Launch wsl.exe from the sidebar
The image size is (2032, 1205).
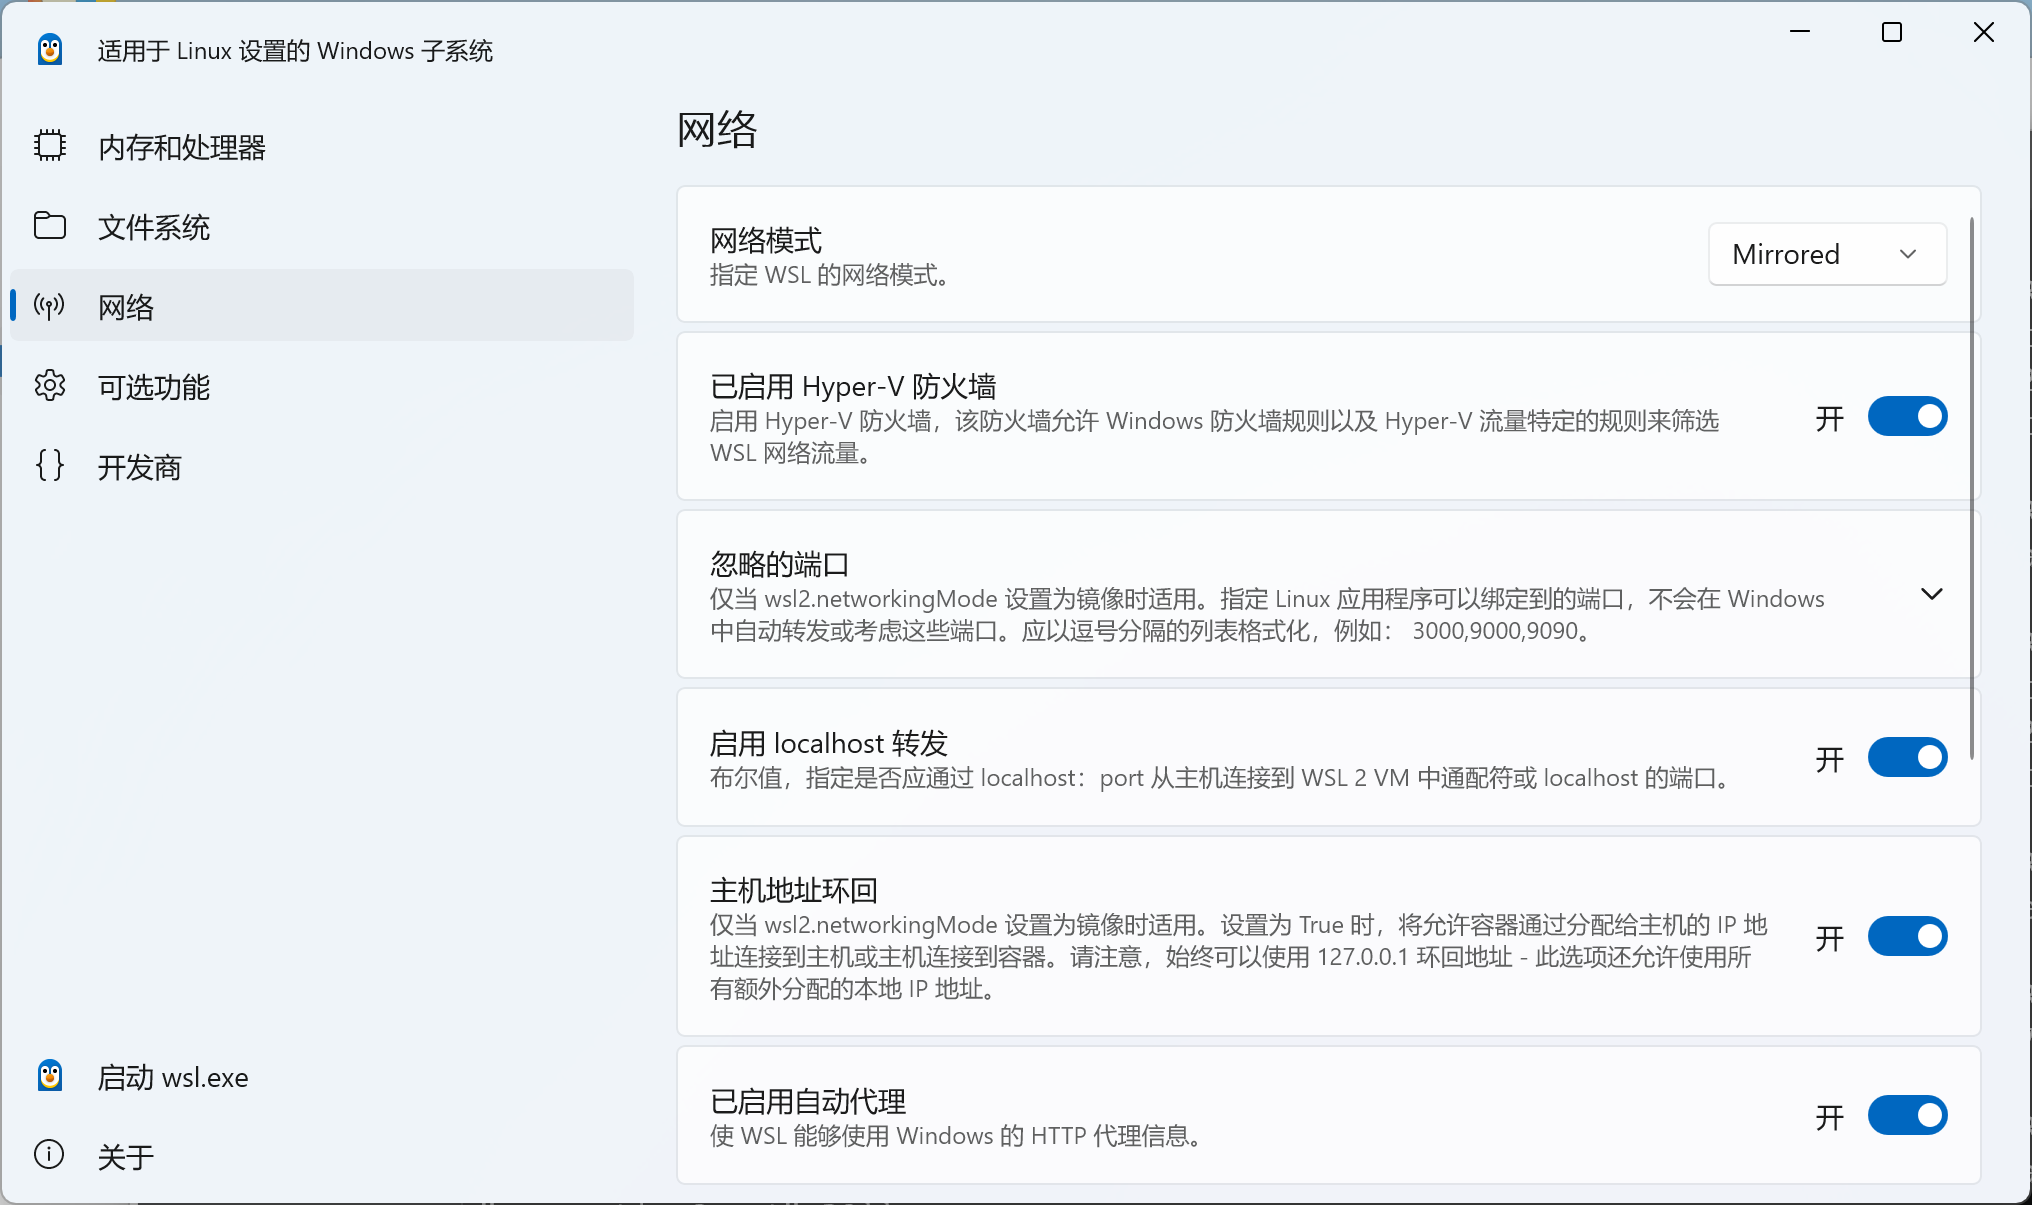(172, 1078)
